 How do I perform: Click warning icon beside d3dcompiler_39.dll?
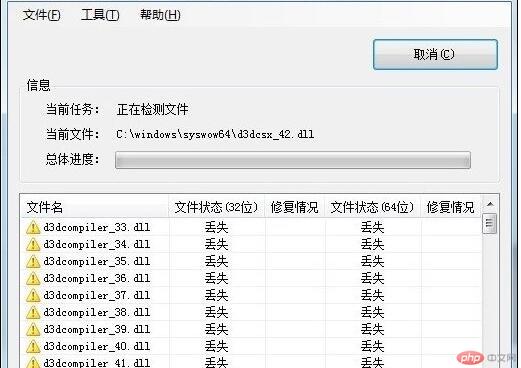pos(33,329)
